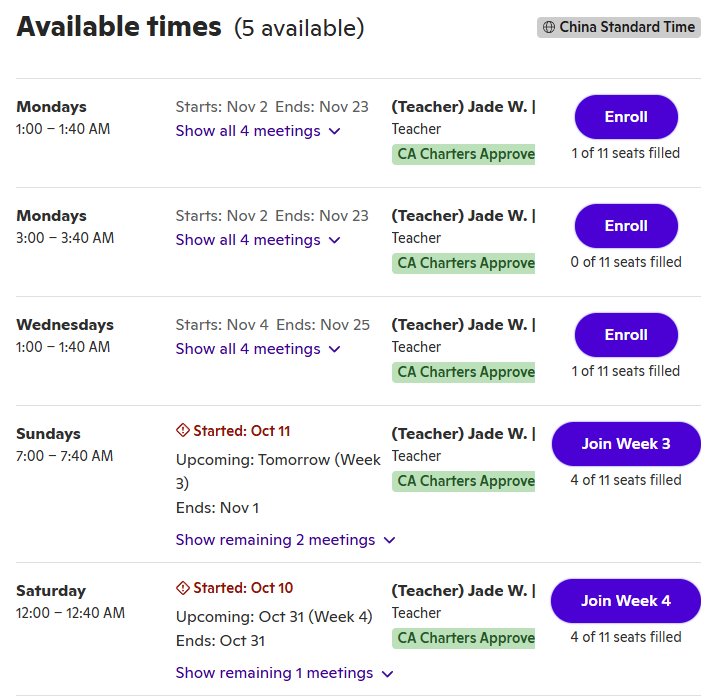Open chevron beside Show remaining 1 meetings
Screen dimensions: 710x700
point(388,674)
